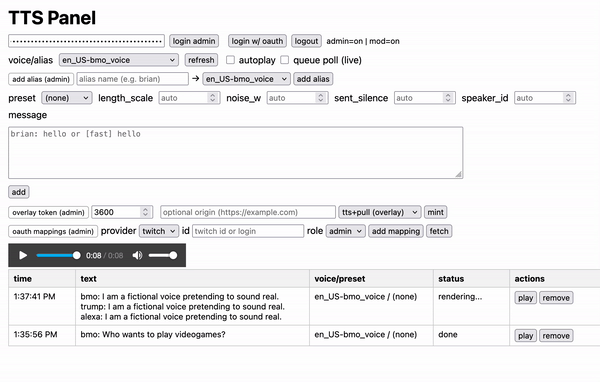Image resolution: width=600 pixels, height=382 pixels.
Task: Click the add message button
Action: (18, 192)
